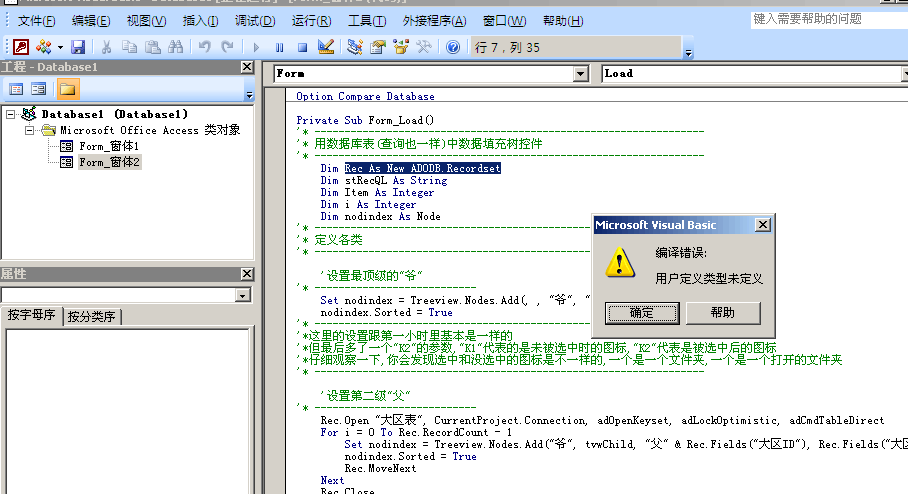Screen dimensions: 908x494
Task: Open the 调试(D) menu
Action: tap(254, 21)
